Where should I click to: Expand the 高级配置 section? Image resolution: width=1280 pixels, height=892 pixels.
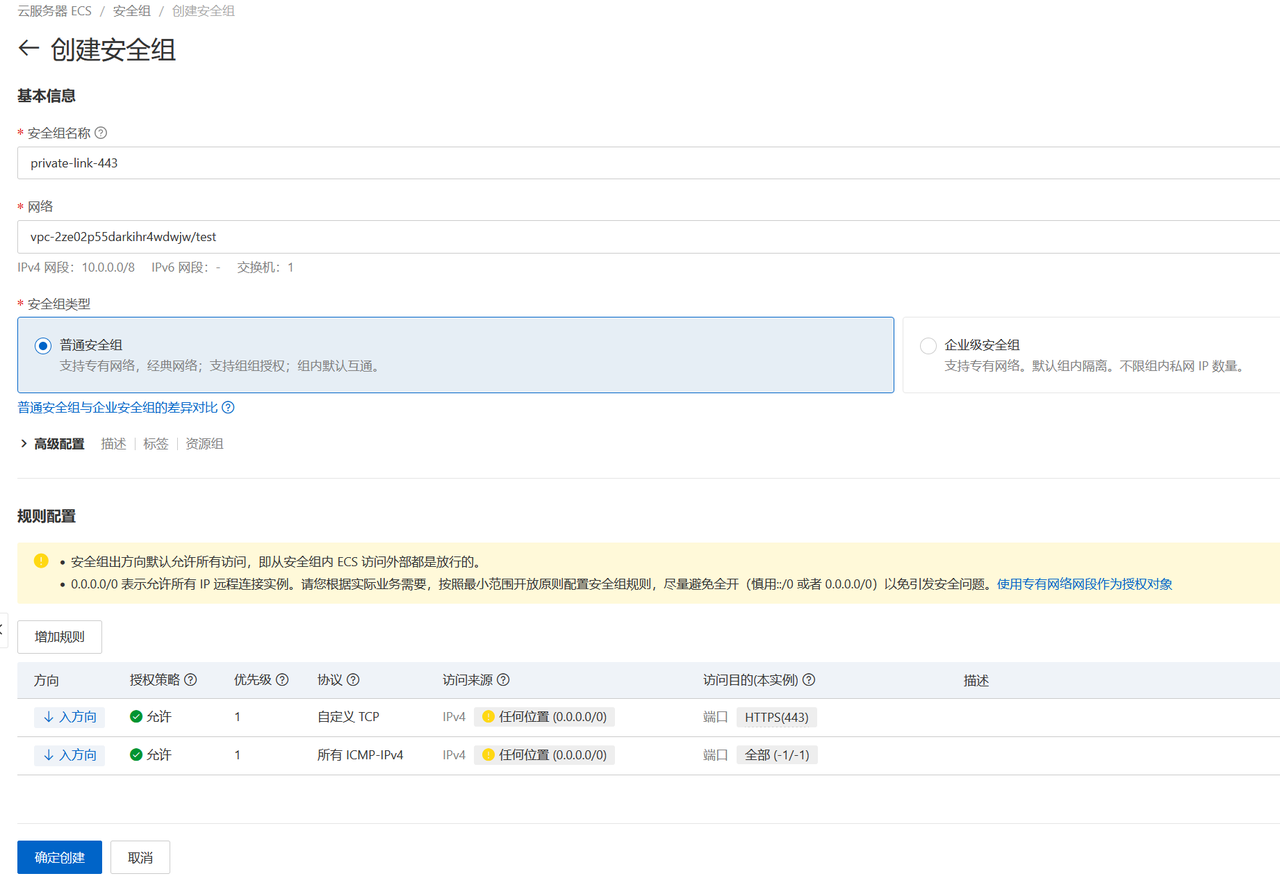click(52, 444)
